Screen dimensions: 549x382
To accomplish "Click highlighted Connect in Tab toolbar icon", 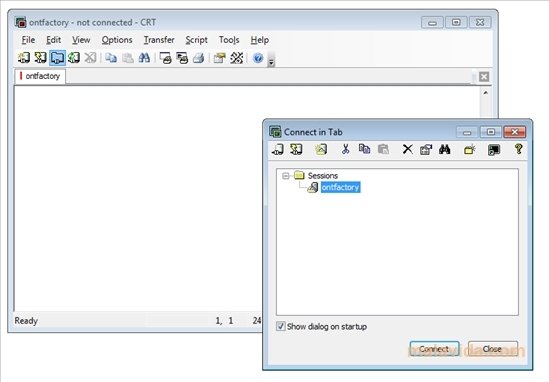I will click(x=57, y=58).
